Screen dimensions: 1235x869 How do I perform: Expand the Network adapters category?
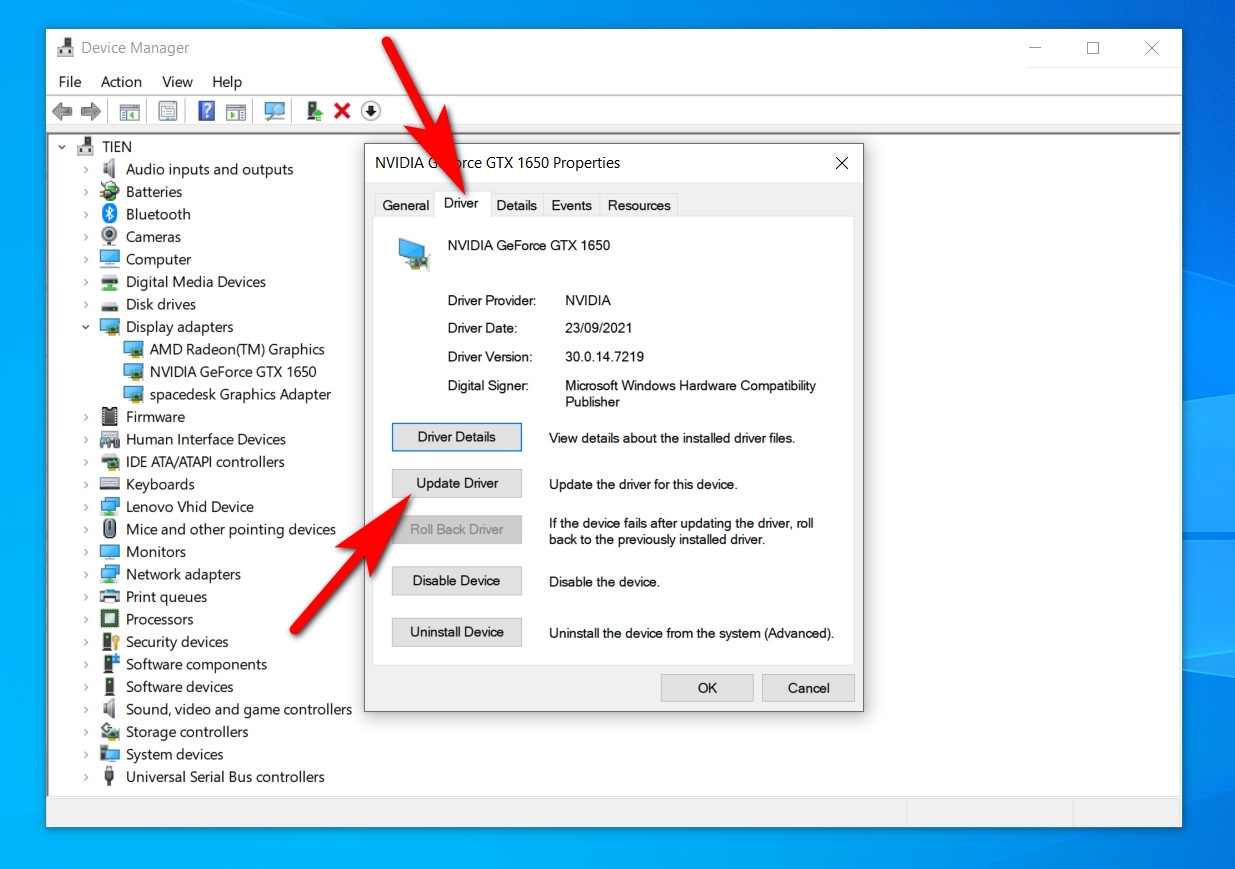tap(86, 574)
